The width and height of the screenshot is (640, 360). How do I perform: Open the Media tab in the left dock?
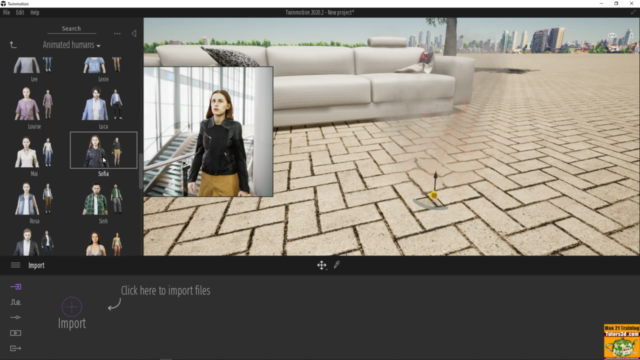16,333
